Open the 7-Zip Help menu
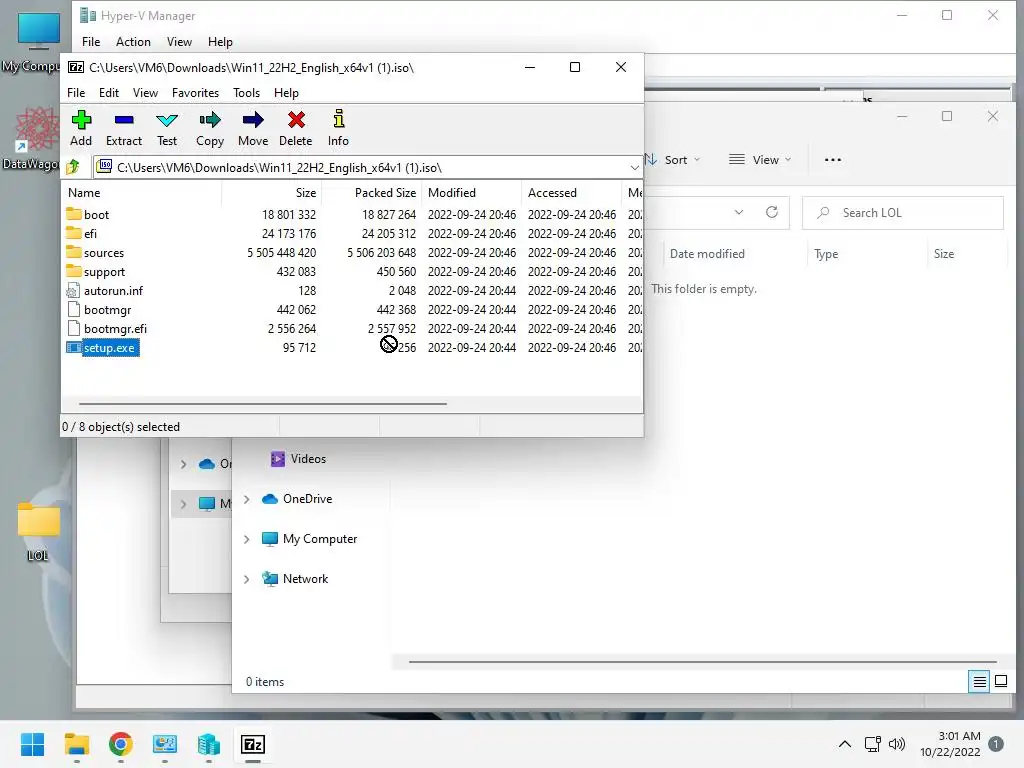Viewport: 1024px width, 768px height. pos(286,93)
